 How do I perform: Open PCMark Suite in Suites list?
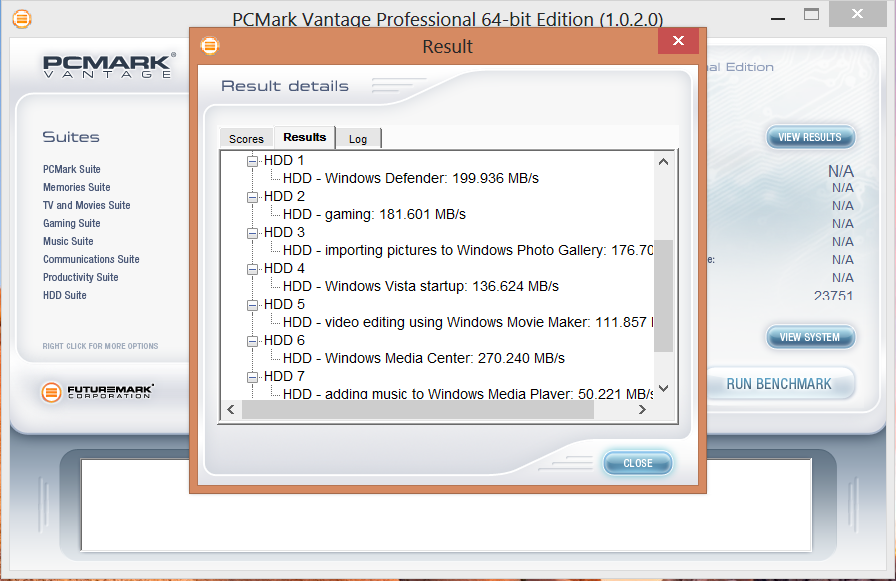click(72, 169)
